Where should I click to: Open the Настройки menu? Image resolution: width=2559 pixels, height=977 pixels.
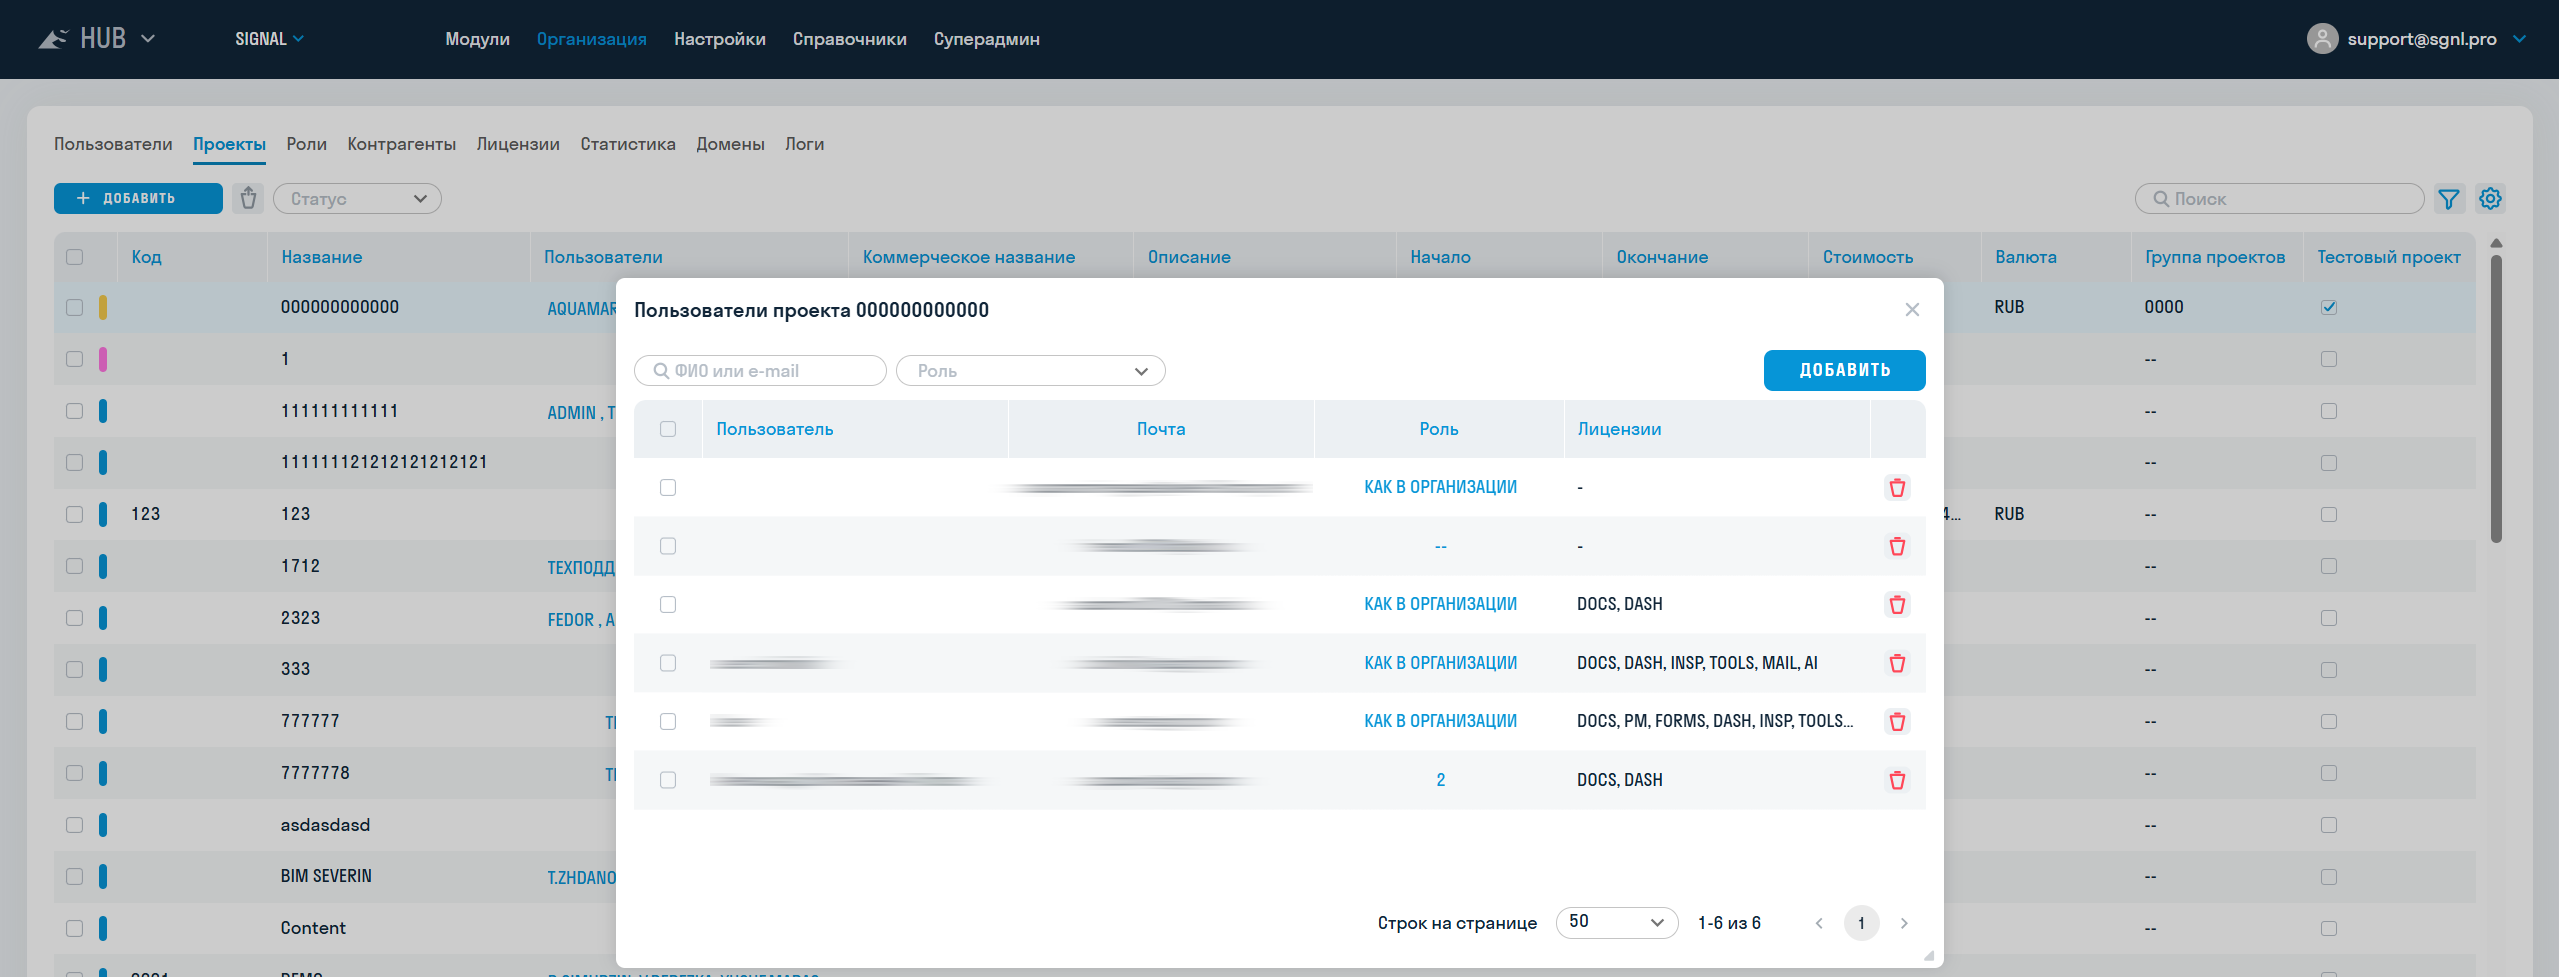[719, 39]
